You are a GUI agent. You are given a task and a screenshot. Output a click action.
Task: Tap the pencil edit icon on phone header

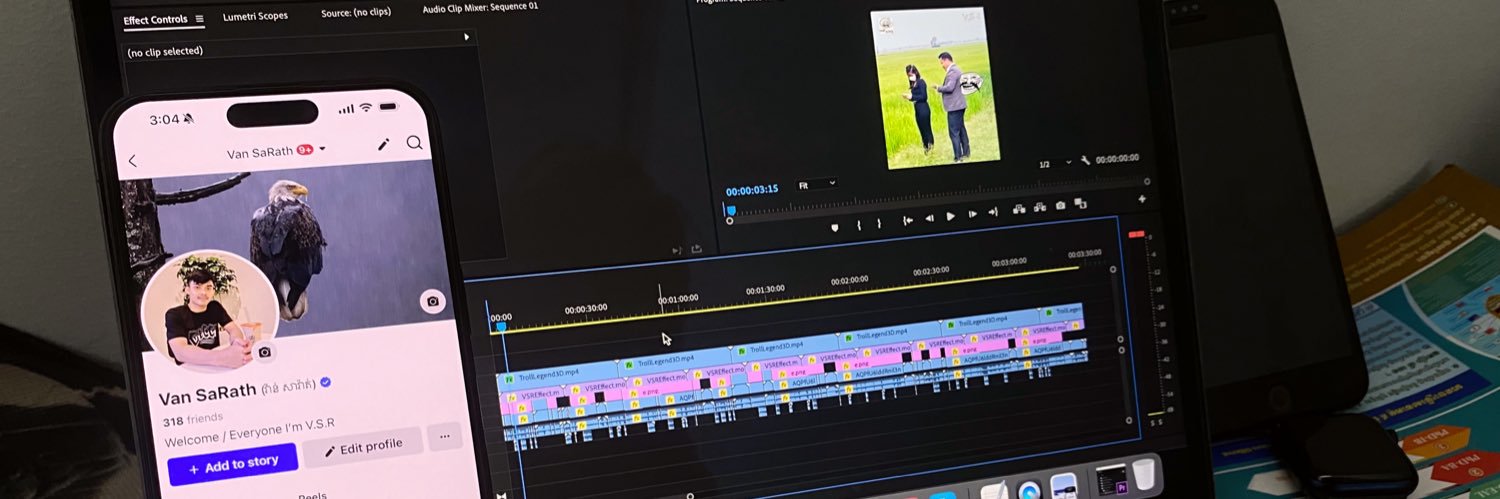coord(383,144)
